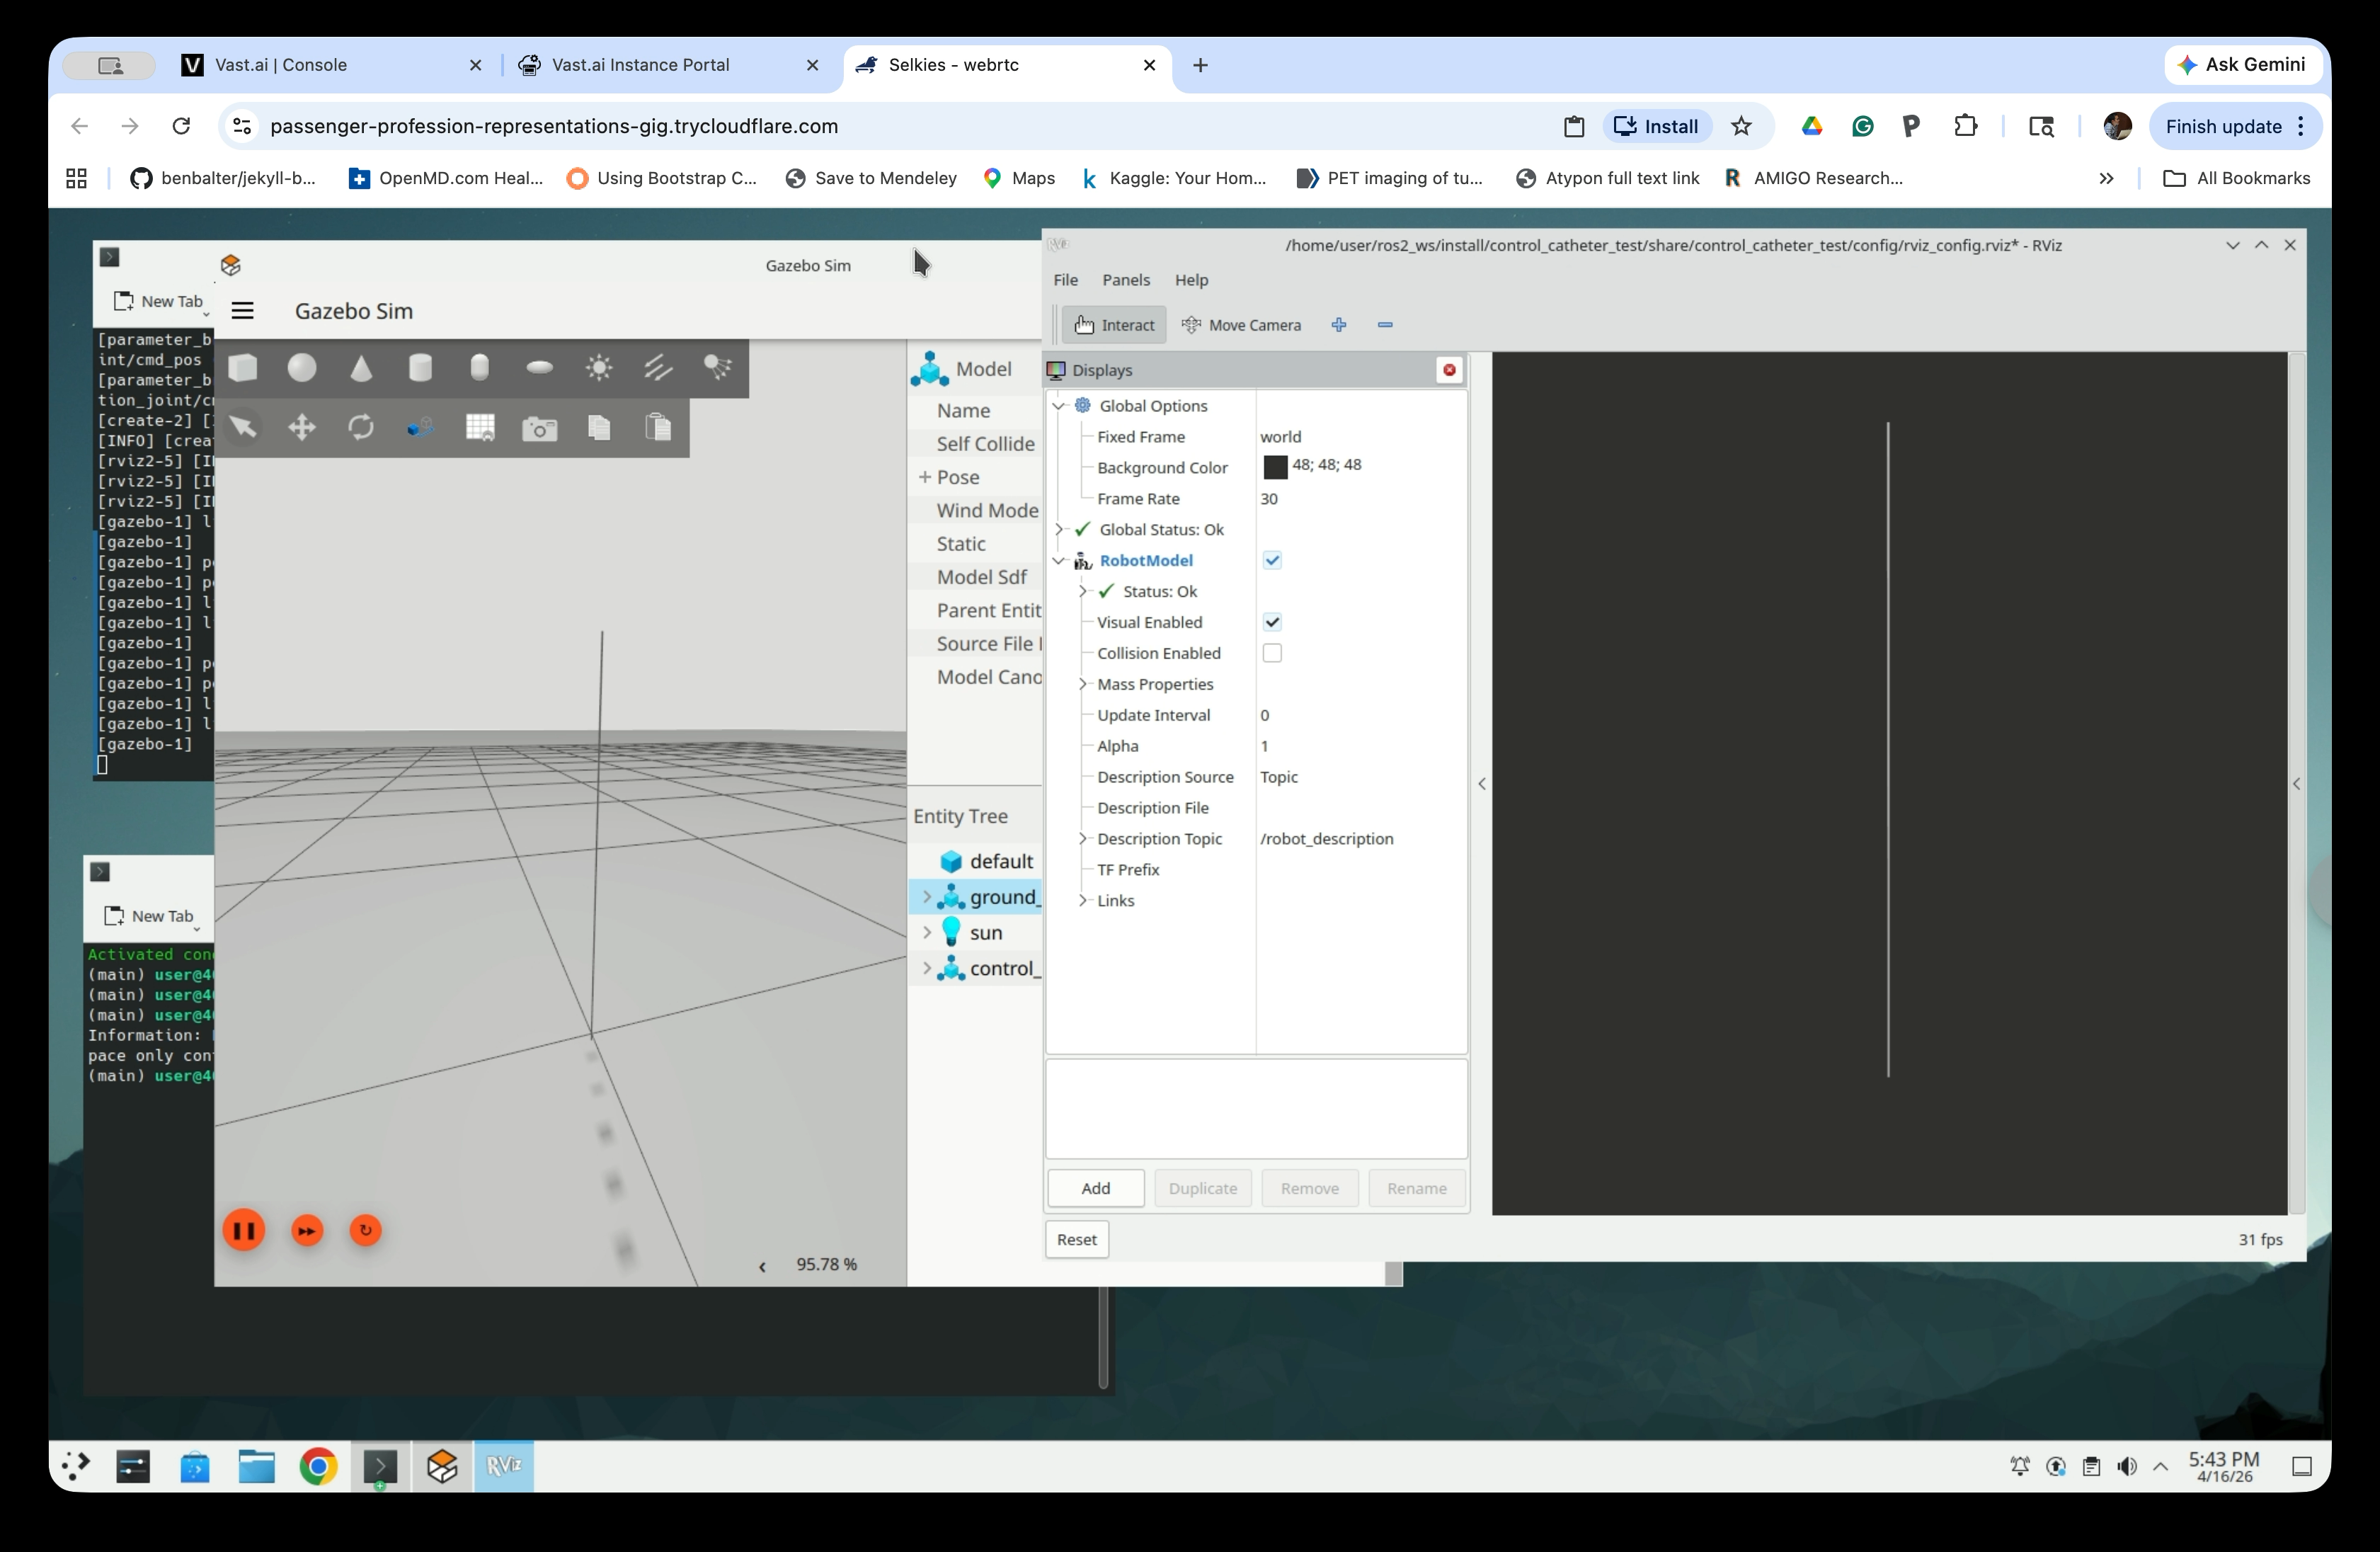Insert a cone shape in Gazebo
The image size is (2380, 1552).
click(x=361, y=368)
